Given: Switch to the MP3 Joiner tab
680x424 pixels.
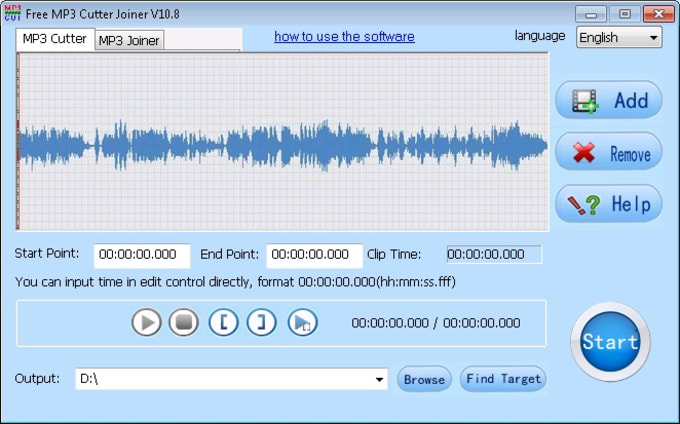Looking at the screenshot, I should (129, 41).
